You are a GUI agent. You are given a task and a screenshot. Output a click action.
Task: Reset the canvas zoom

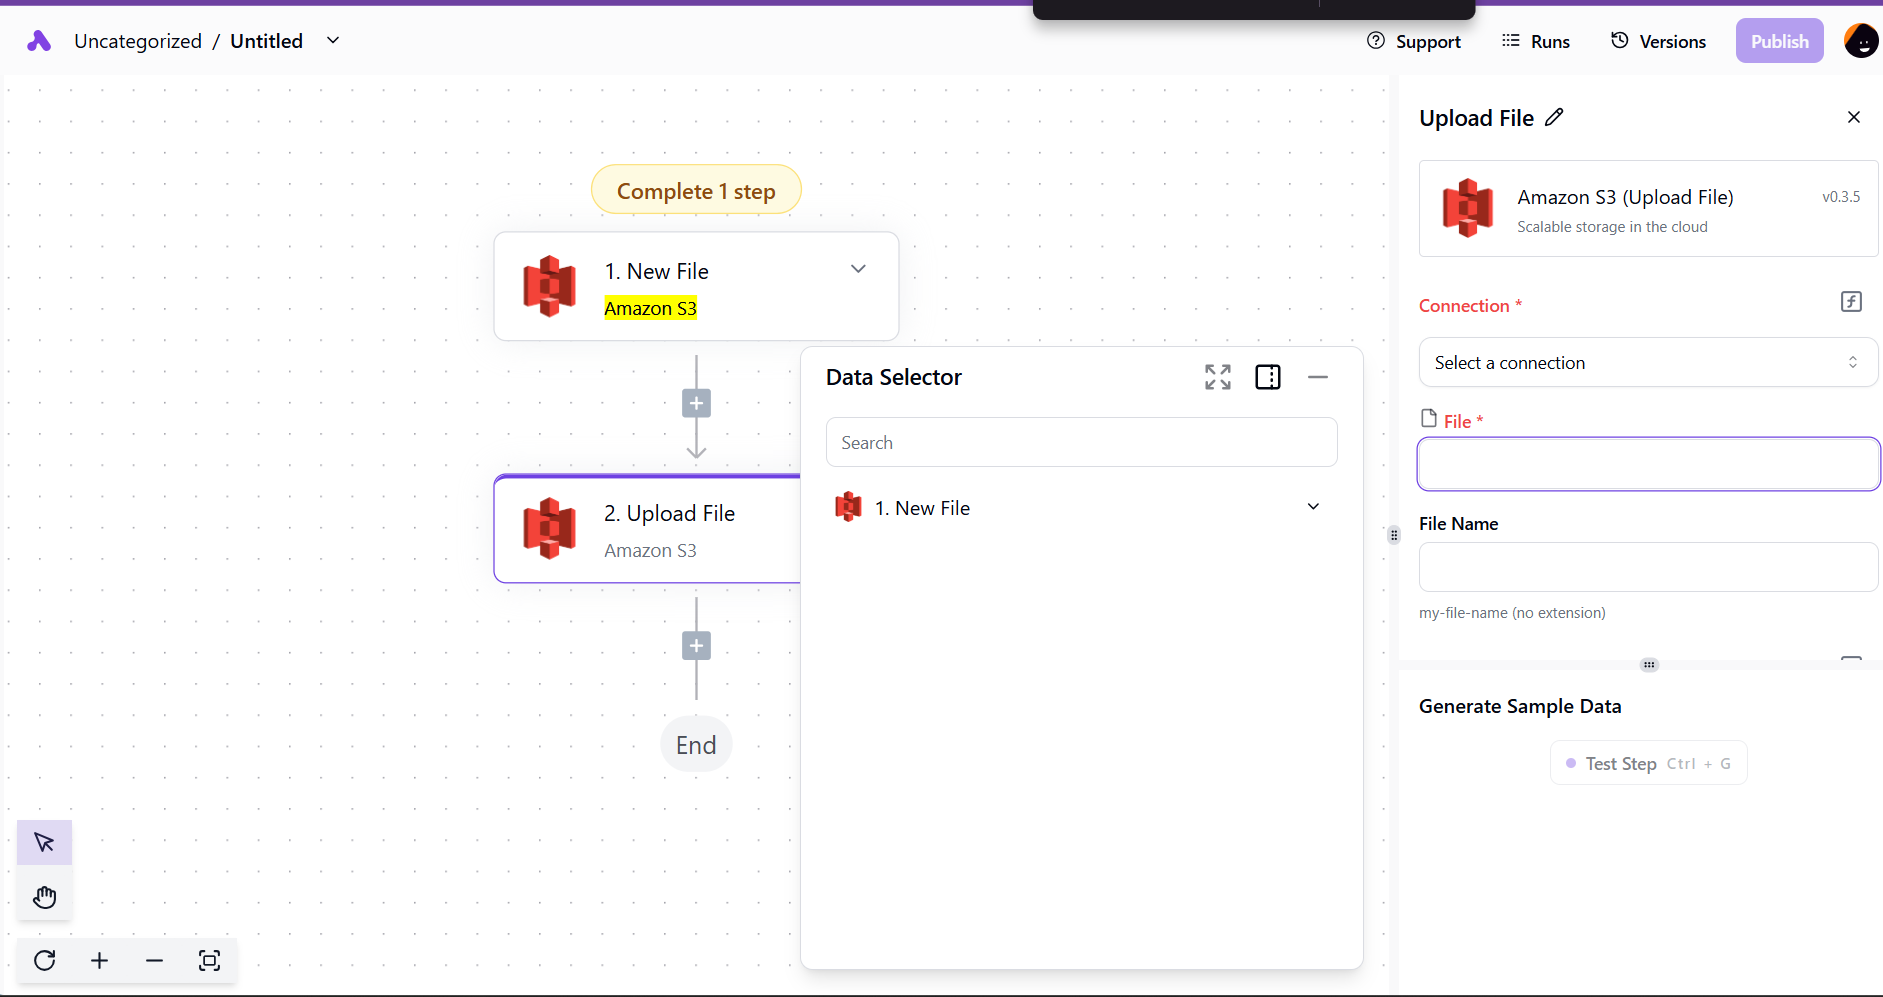pos(45,961)
